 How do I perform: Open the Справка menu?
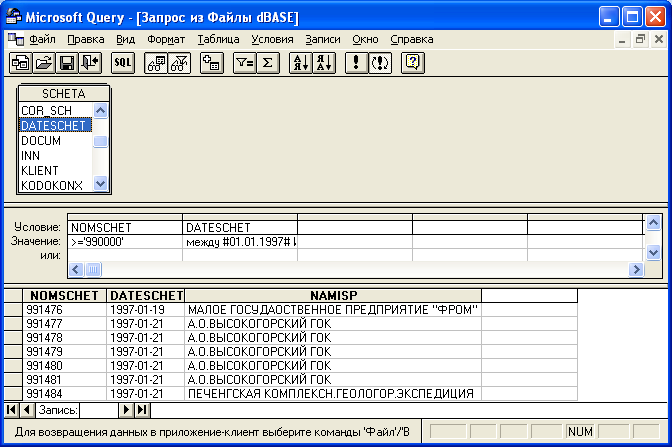click(x=412, y=39)
